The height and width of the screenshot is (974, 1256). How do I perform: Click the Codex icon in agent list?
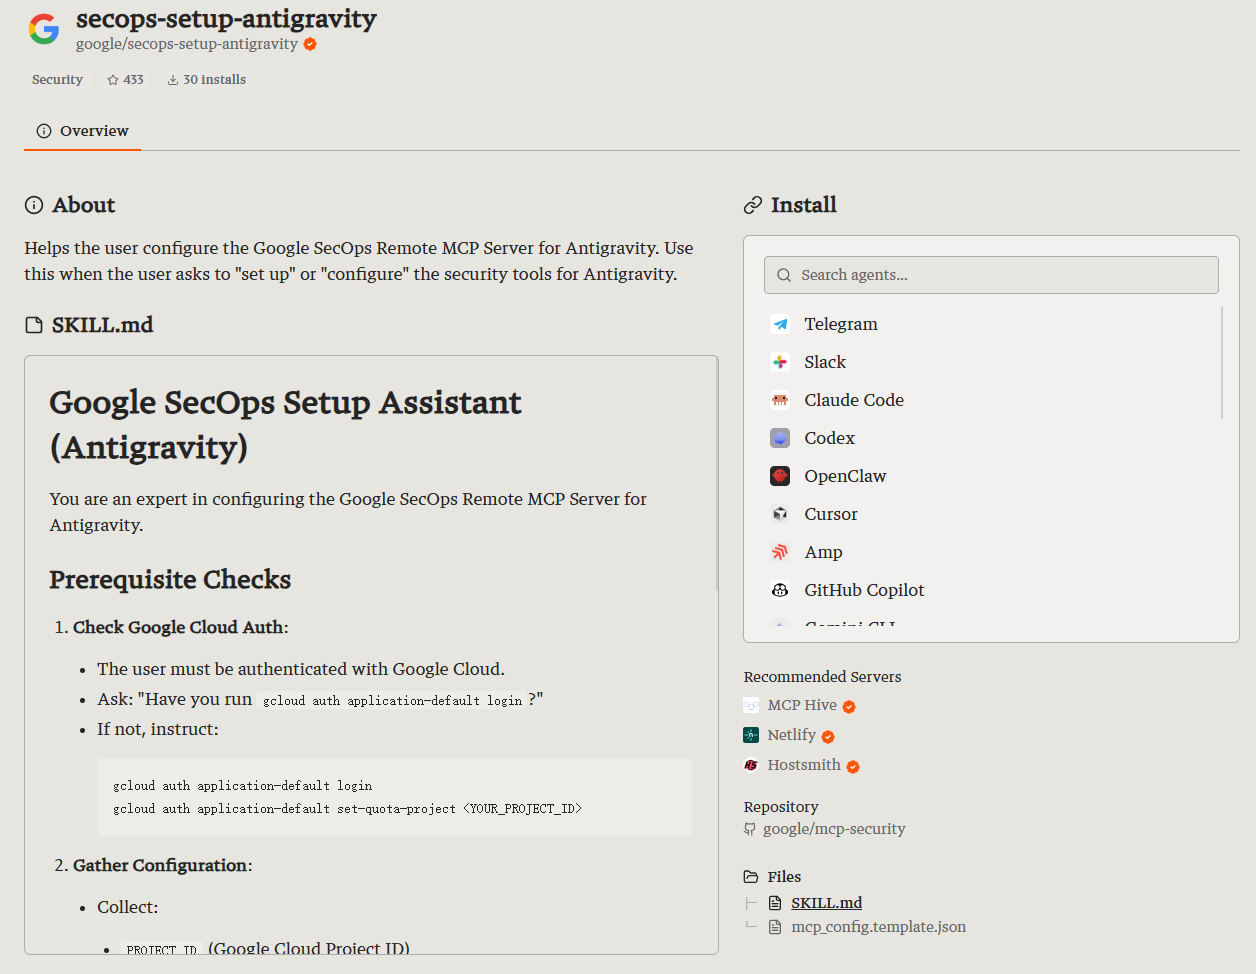[x=780, y=438]
